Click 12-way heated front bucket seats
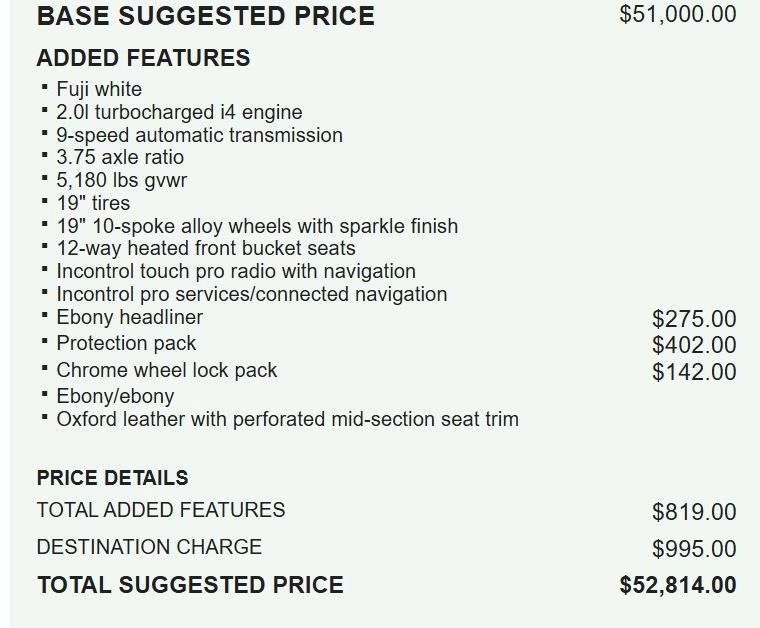Image resolution: width=760 pixels, height=628 pixels. point(206,248)
